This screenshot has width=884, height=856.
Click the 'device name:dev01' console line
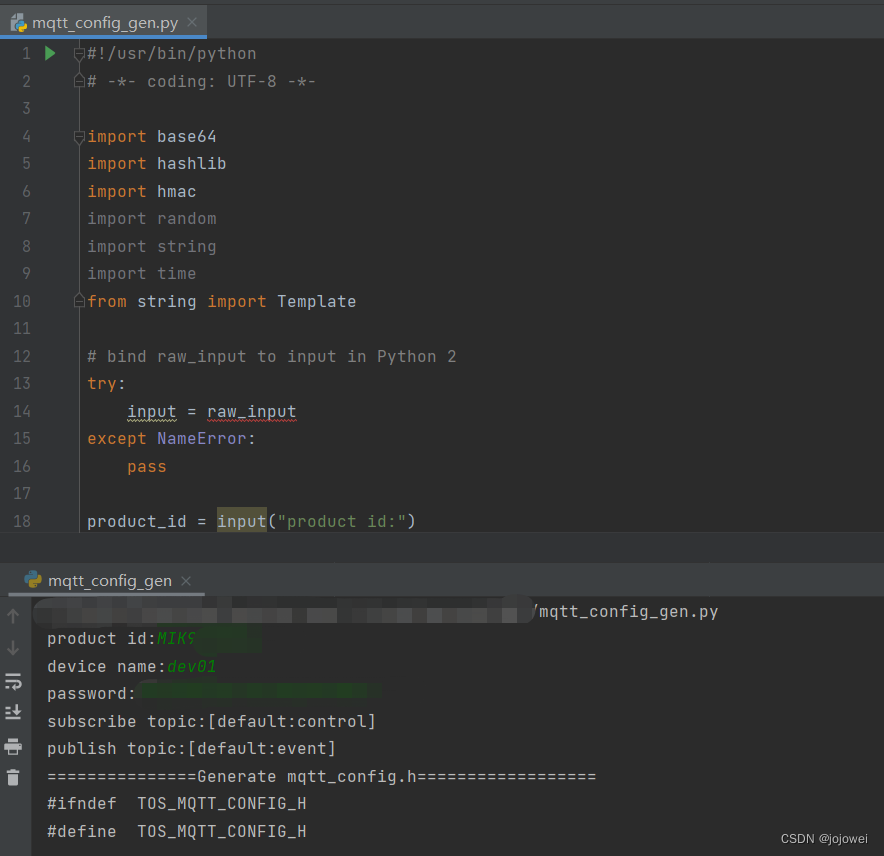[x=131, y=667]
